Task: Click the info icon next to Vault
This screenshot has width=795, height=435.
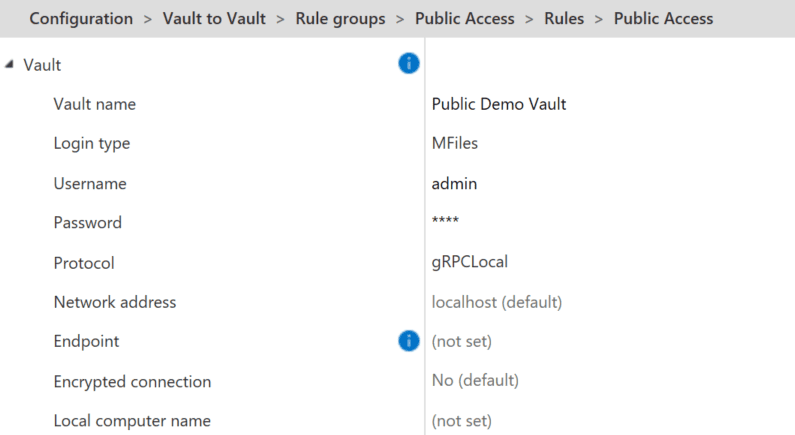Action: (408, 64)
